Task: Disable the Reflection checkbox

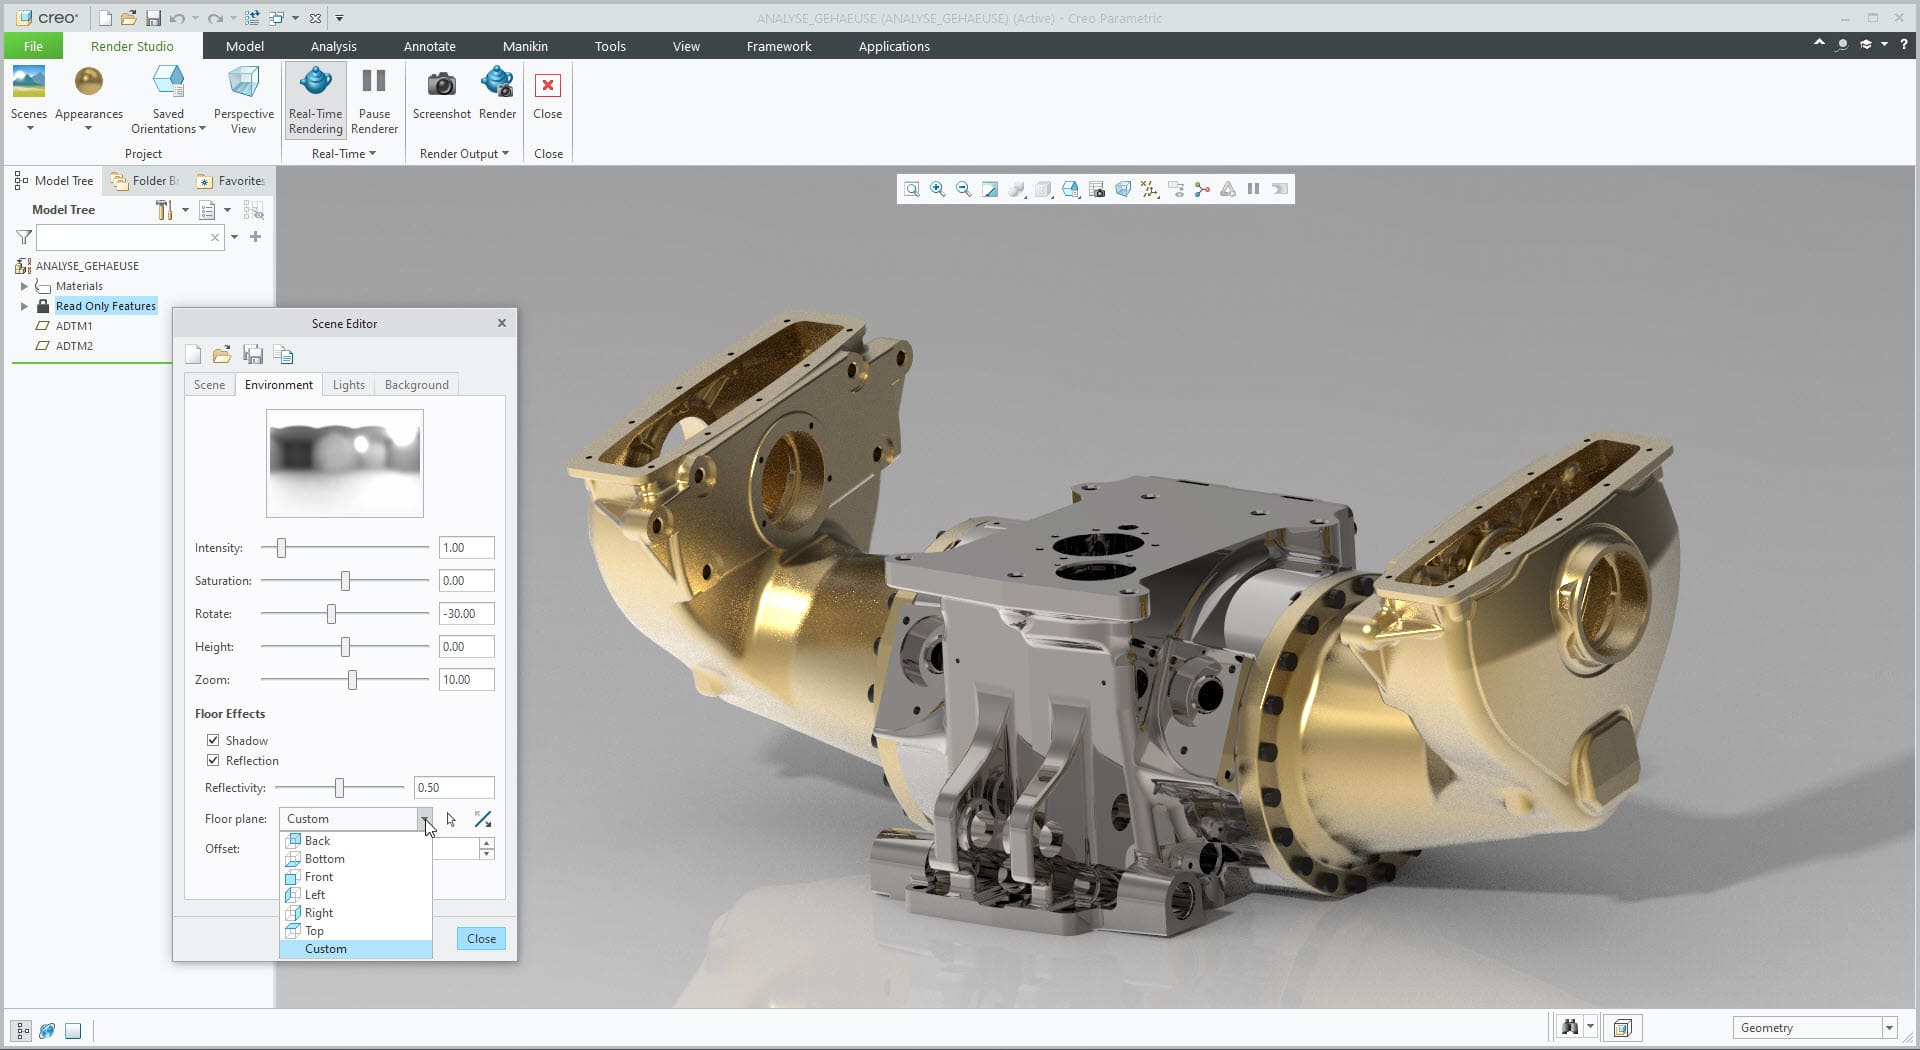Action: (213, 760)
